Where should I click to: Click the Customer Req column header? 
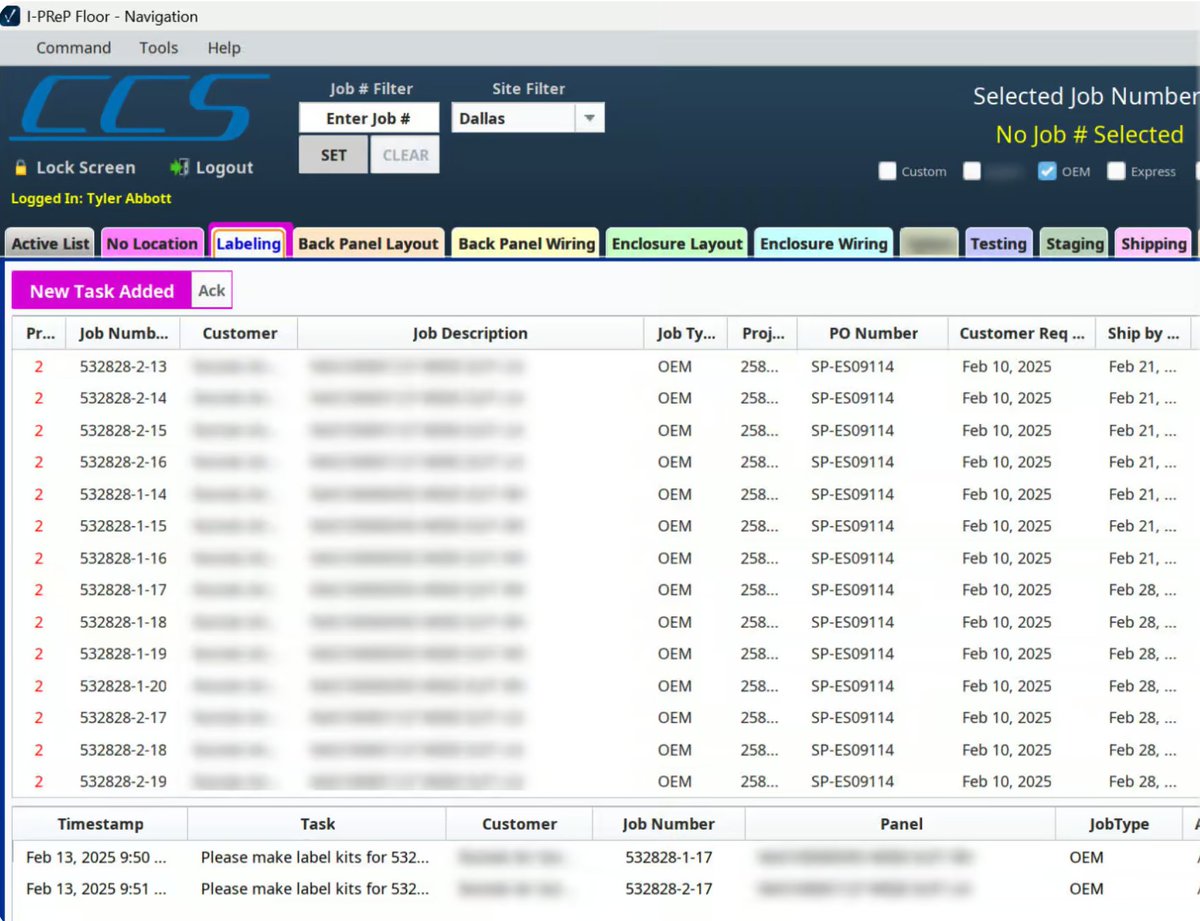[x=1021, y=333]
